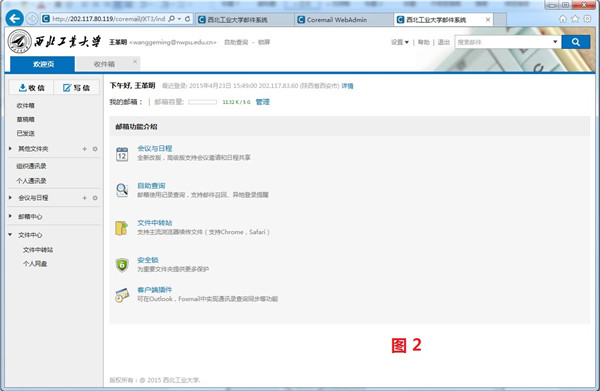The image size is (600, 391).
Task: Click the favorites star icon
Action: (x=575, y=19)
